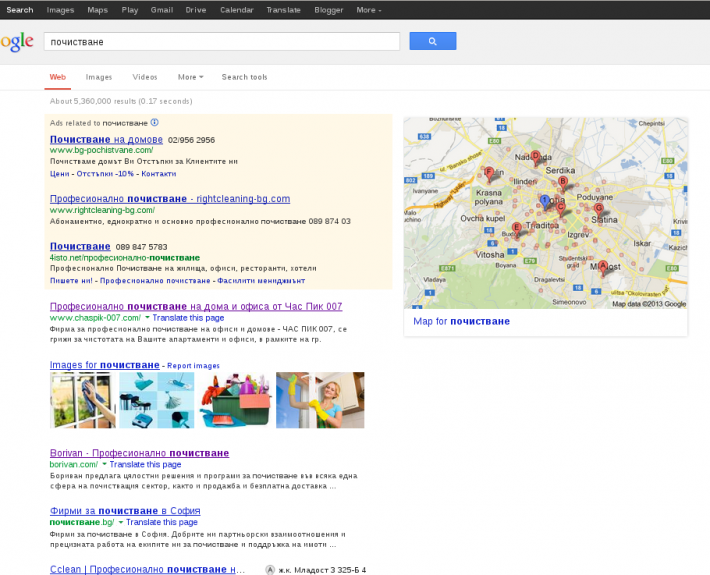The width and height of the screenshot is (710, 575).
Task: Open the arrow next to borivan.com URL
Action: coord(105,464)
